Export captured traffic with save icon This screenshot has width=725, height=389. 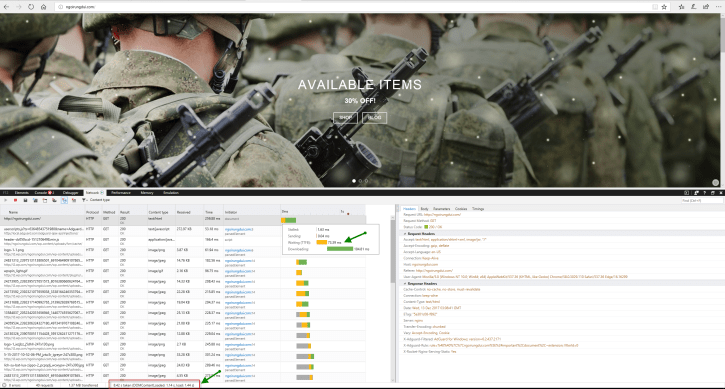pyautogui.click(x=25, y=200)
